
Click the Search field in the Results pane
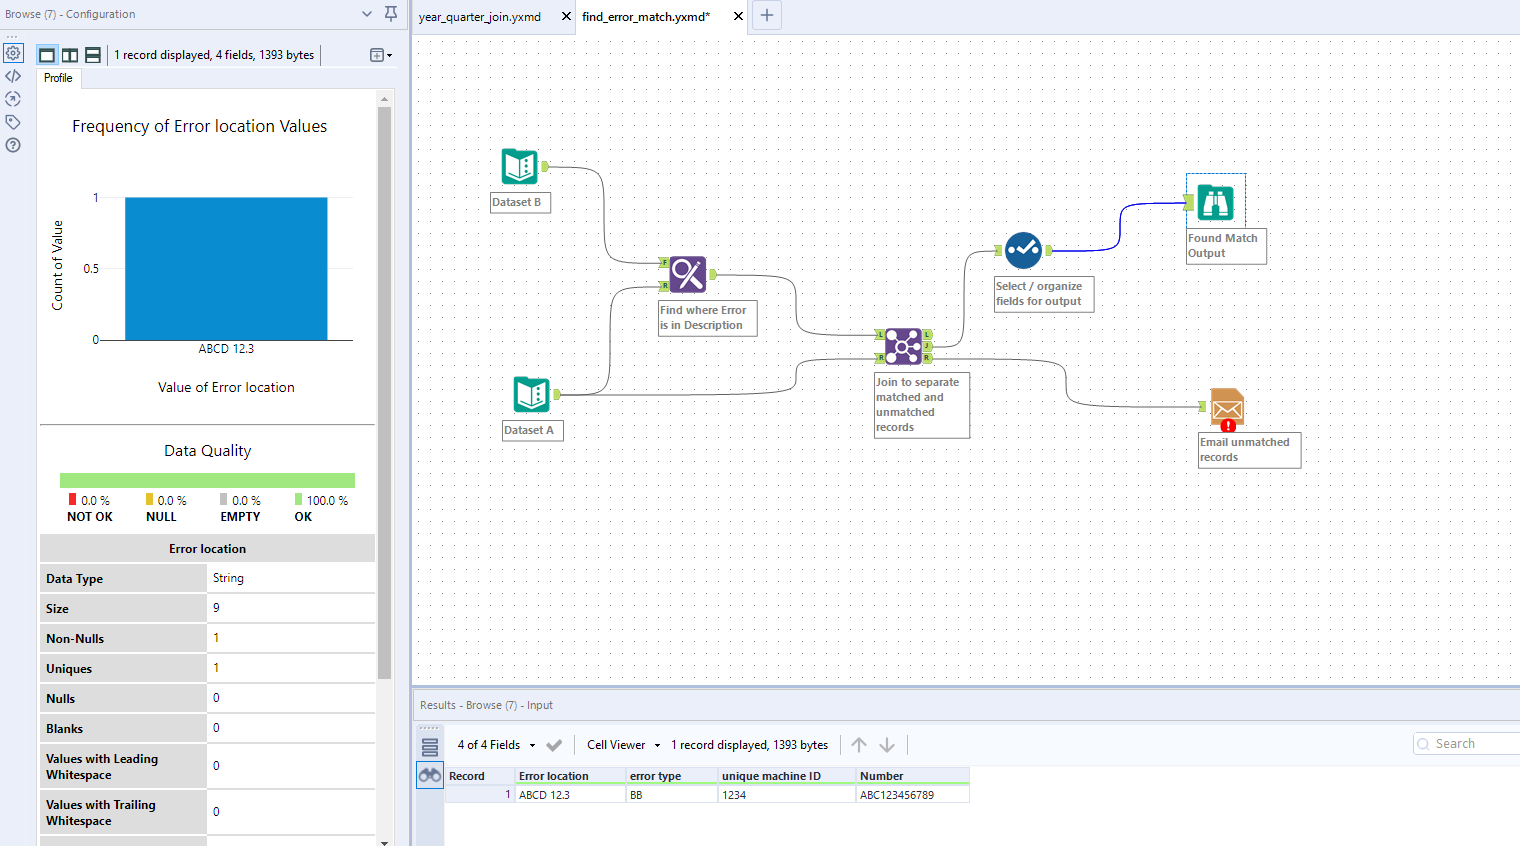tap(1470, 743)
